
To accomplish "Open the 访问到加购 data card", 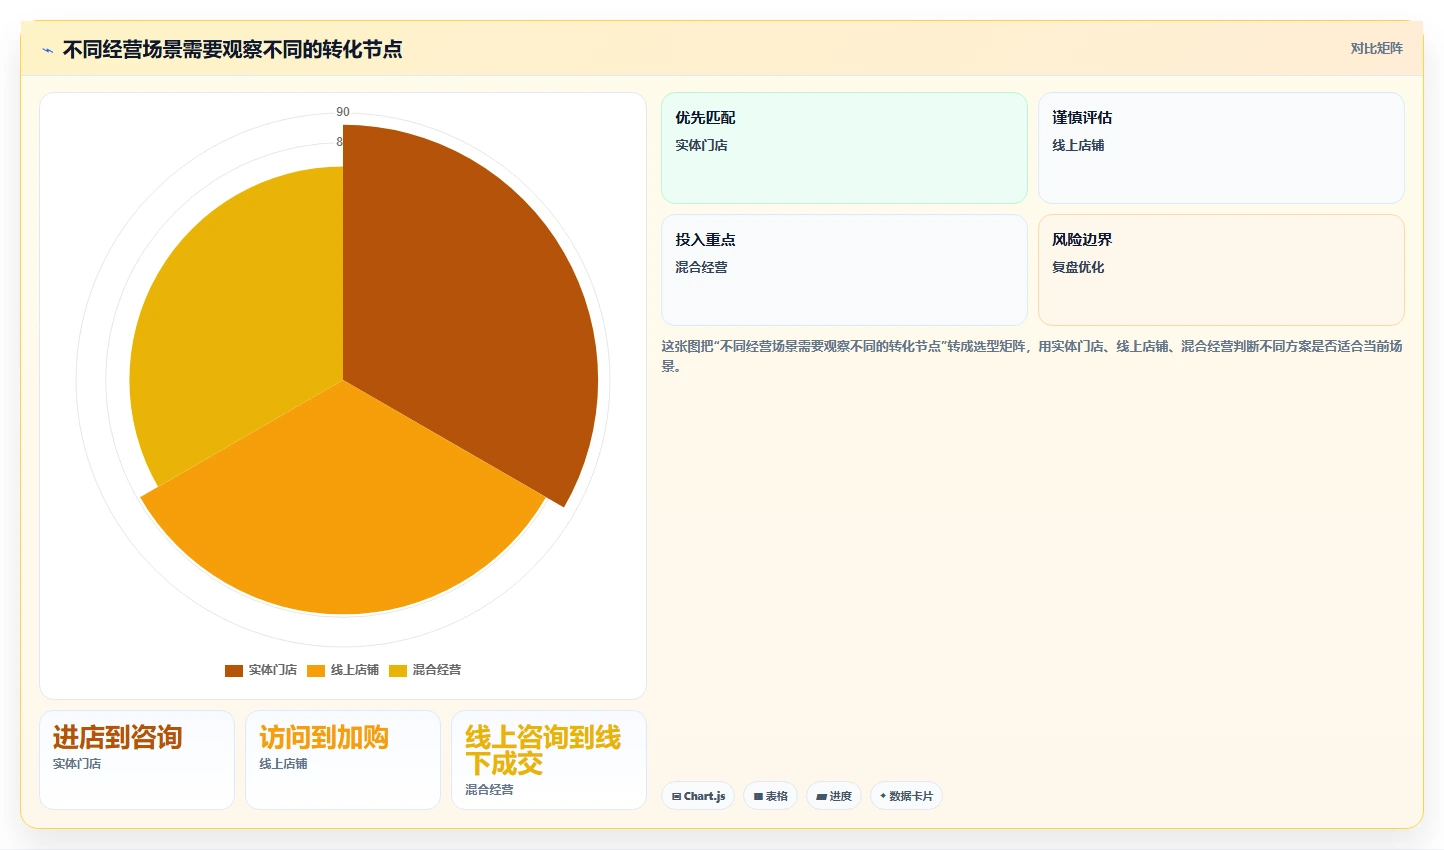I will [x=343, y=760].
